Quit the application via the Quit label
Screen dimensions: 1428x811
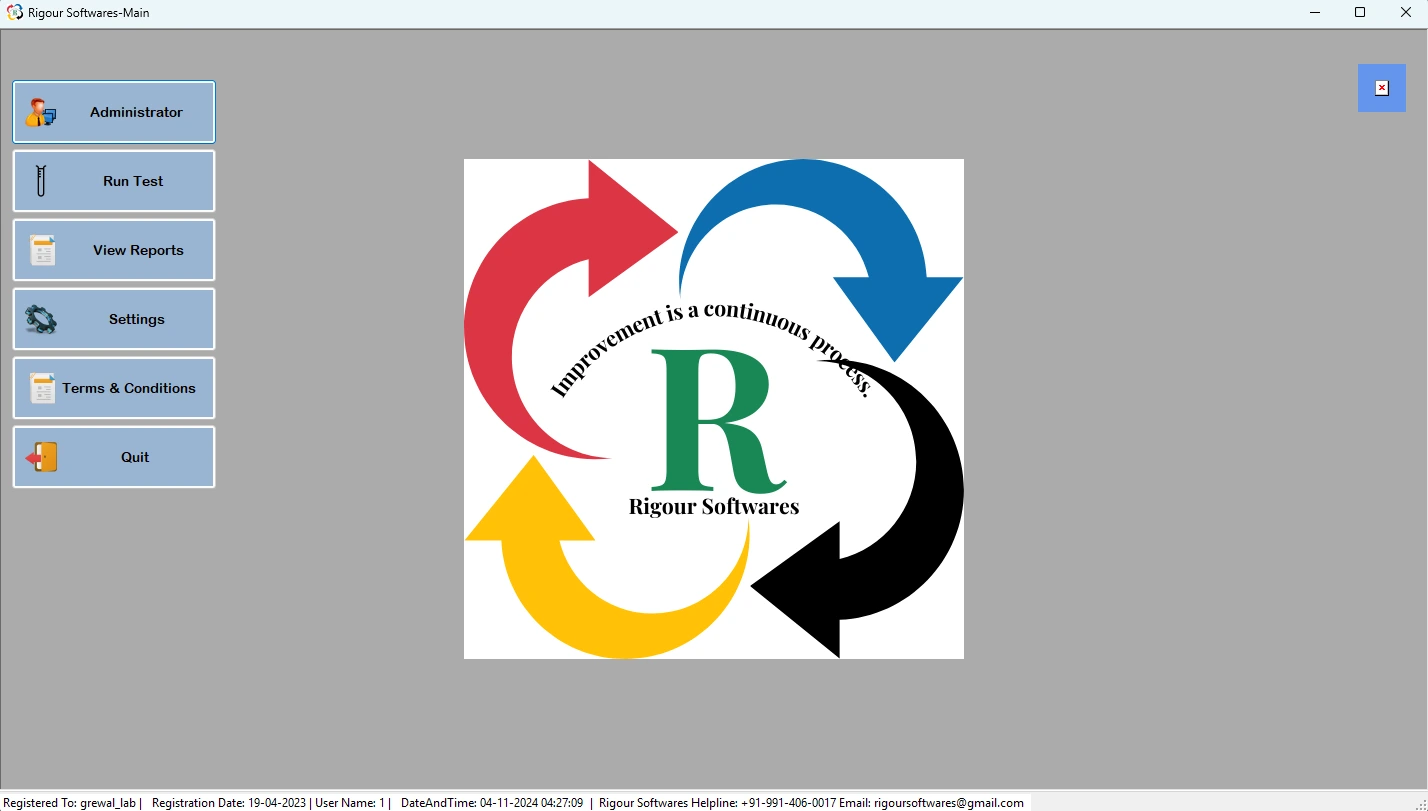[135, 457]
